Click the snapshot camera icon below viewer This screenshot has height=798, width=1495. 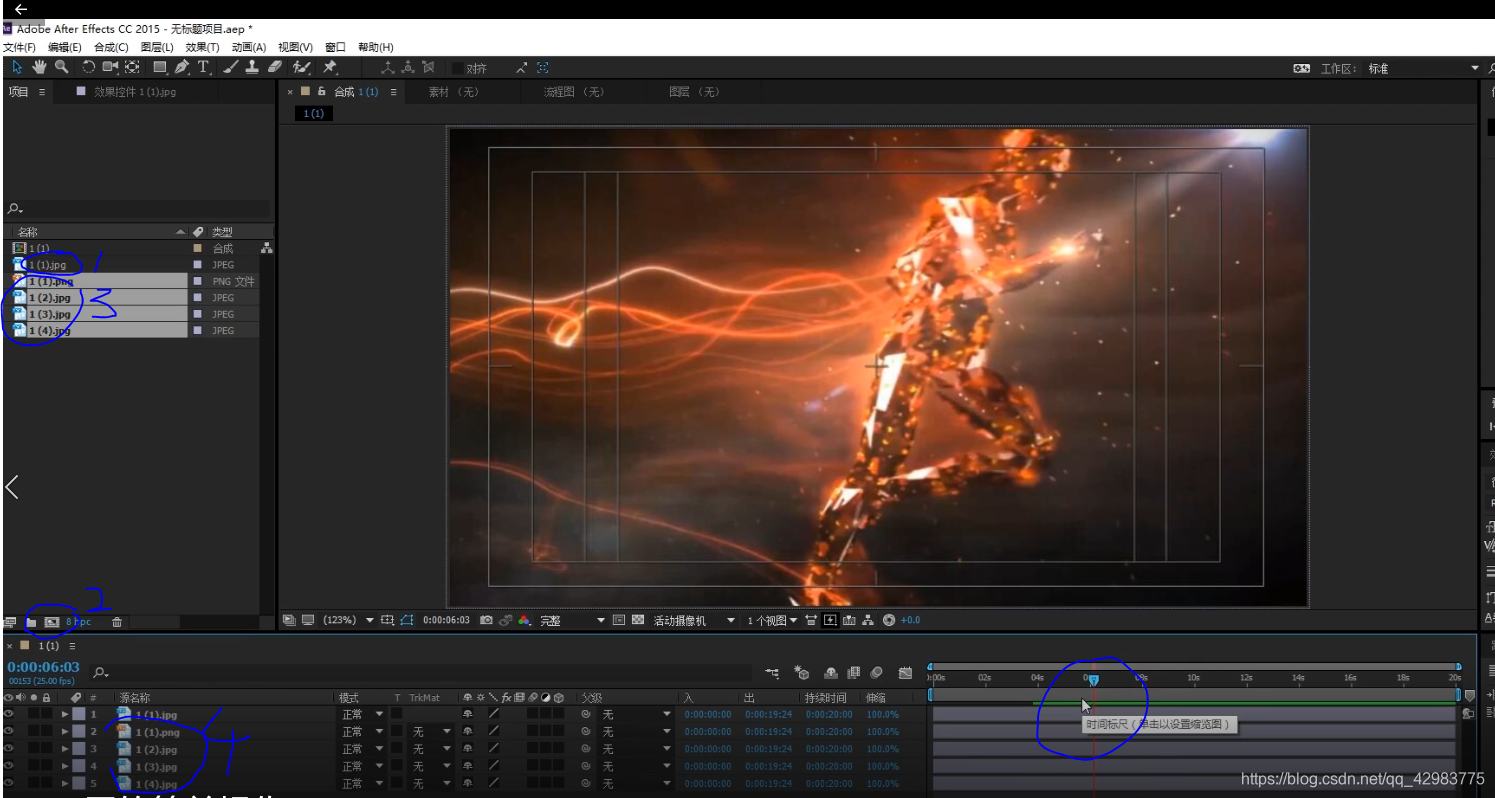coord(486,620)
